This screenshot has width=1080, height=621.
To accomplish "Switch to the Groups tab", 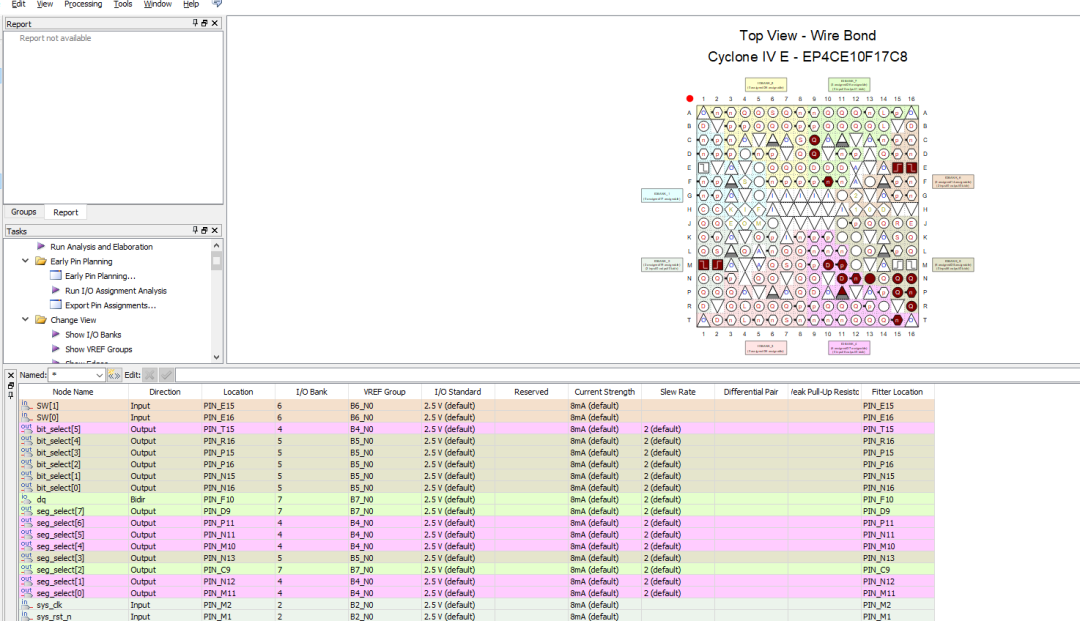I will [x=24, y=212].
